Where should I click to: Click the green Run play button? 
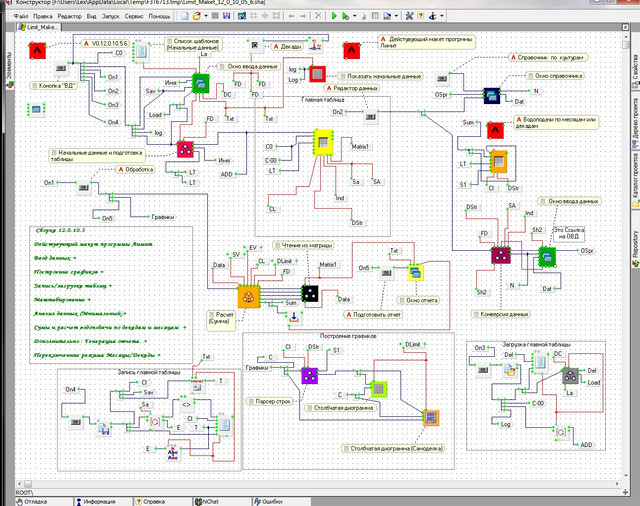click(x=334, y=17)
